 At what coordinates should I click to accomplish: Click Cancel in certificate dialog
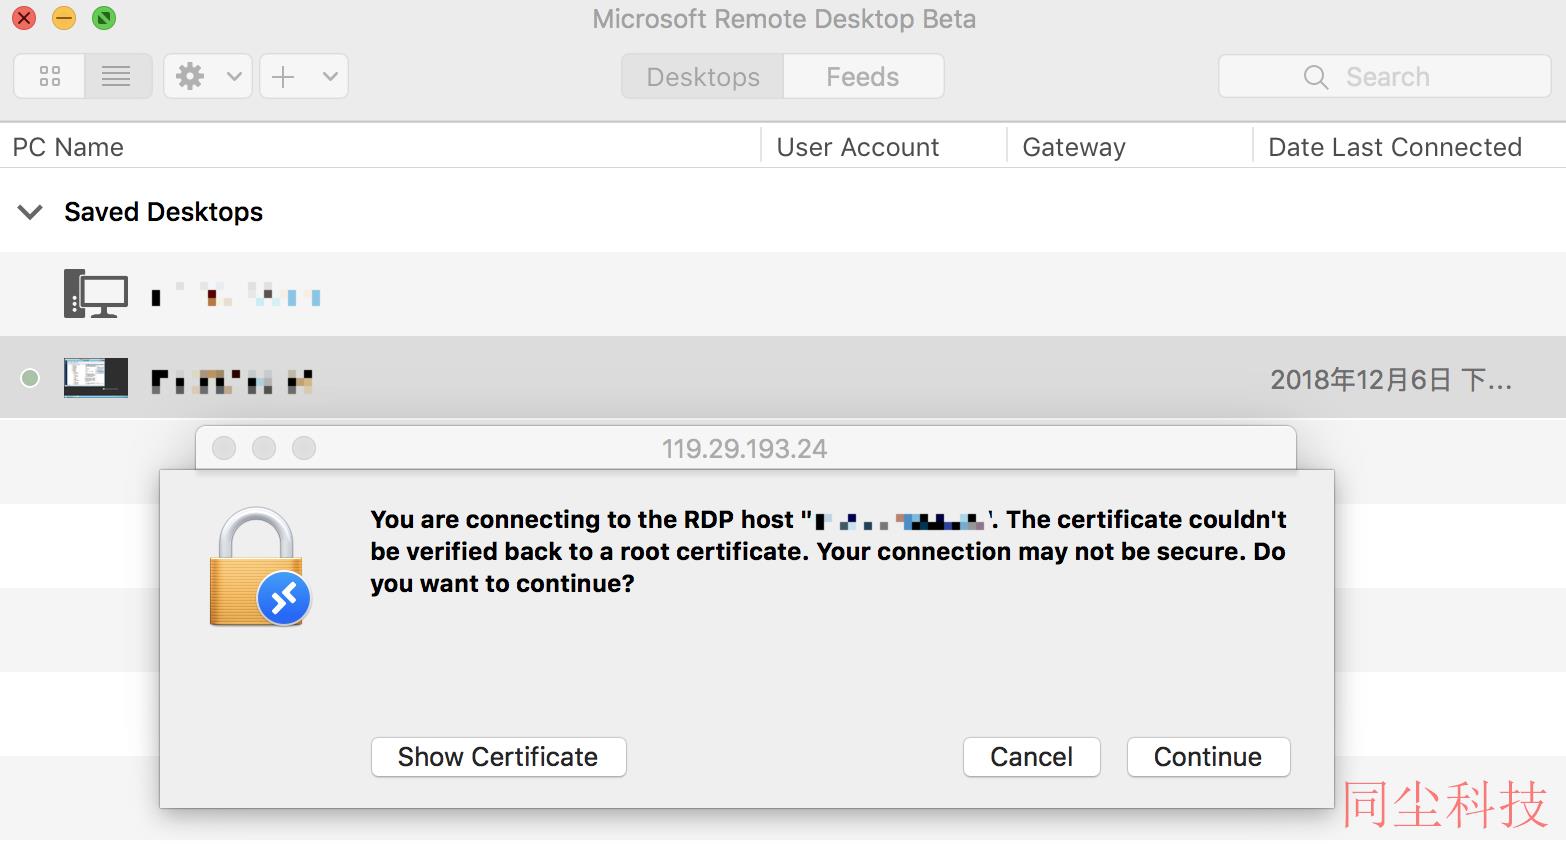click(x=1031, y=757)
